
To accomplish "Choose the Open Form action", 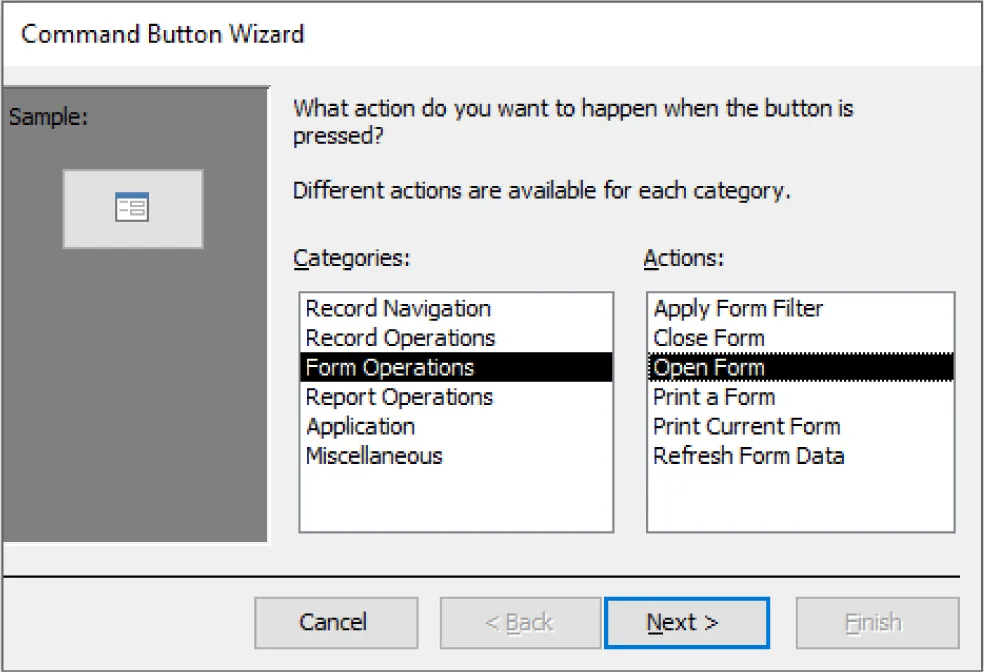I will tap(709, 367).
